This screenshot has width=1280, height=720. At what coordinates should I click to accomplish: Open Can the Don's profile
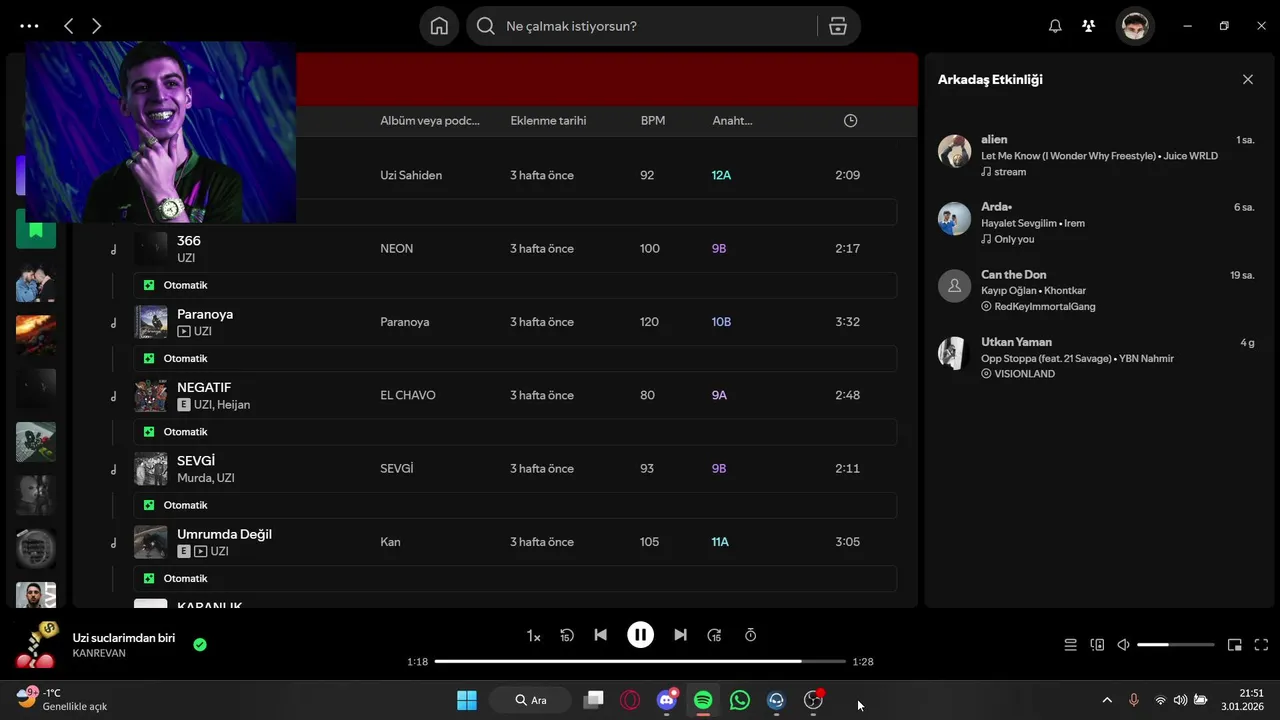click(1014, 275)
